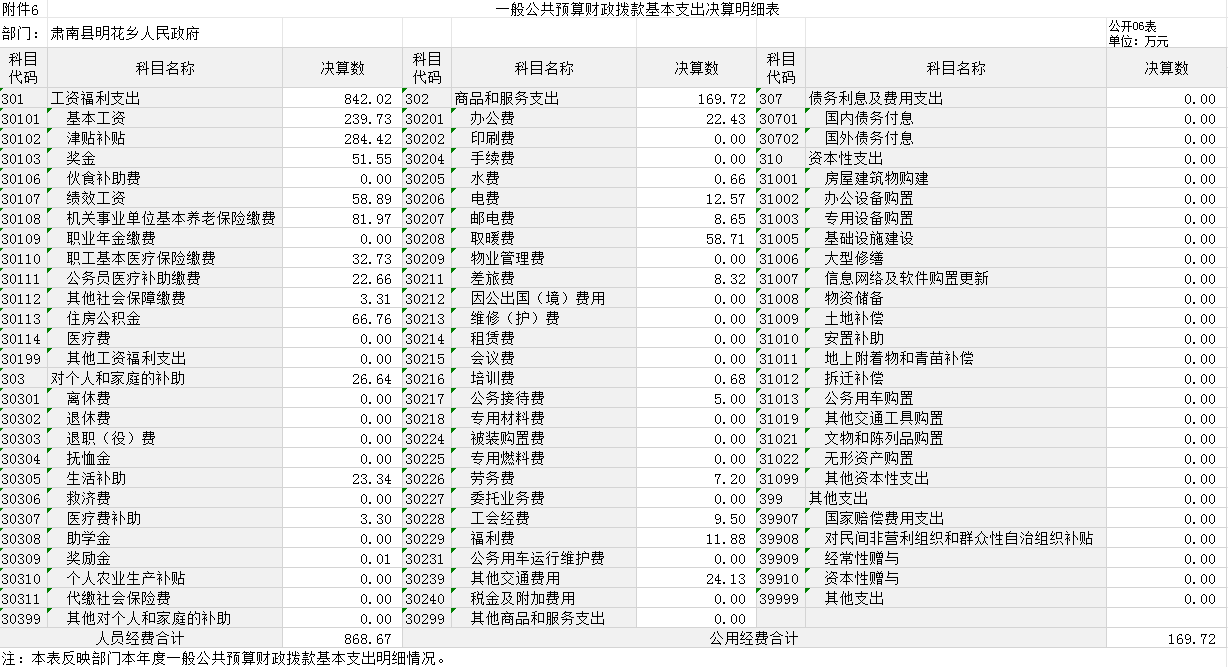Click the 其他交通费用 amount 24.13
The width and height of the screenshot is (1228, 667).
click(696, 578)
